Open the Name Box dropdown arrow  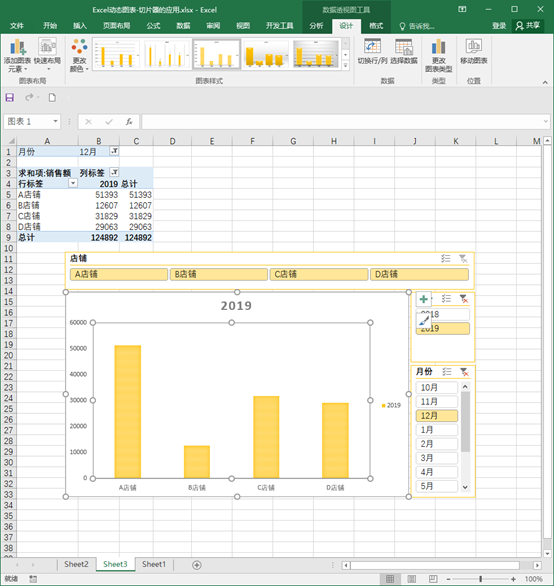55,121
